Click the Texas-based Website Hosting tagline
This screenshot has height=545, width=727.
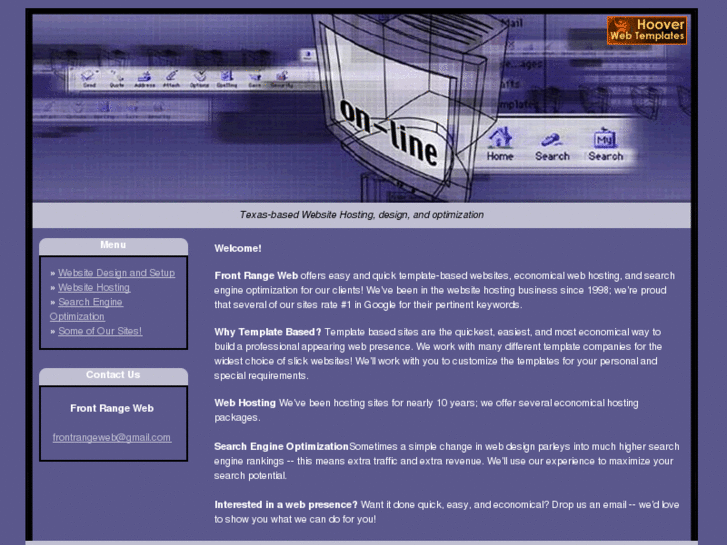[x=362, y=215]
